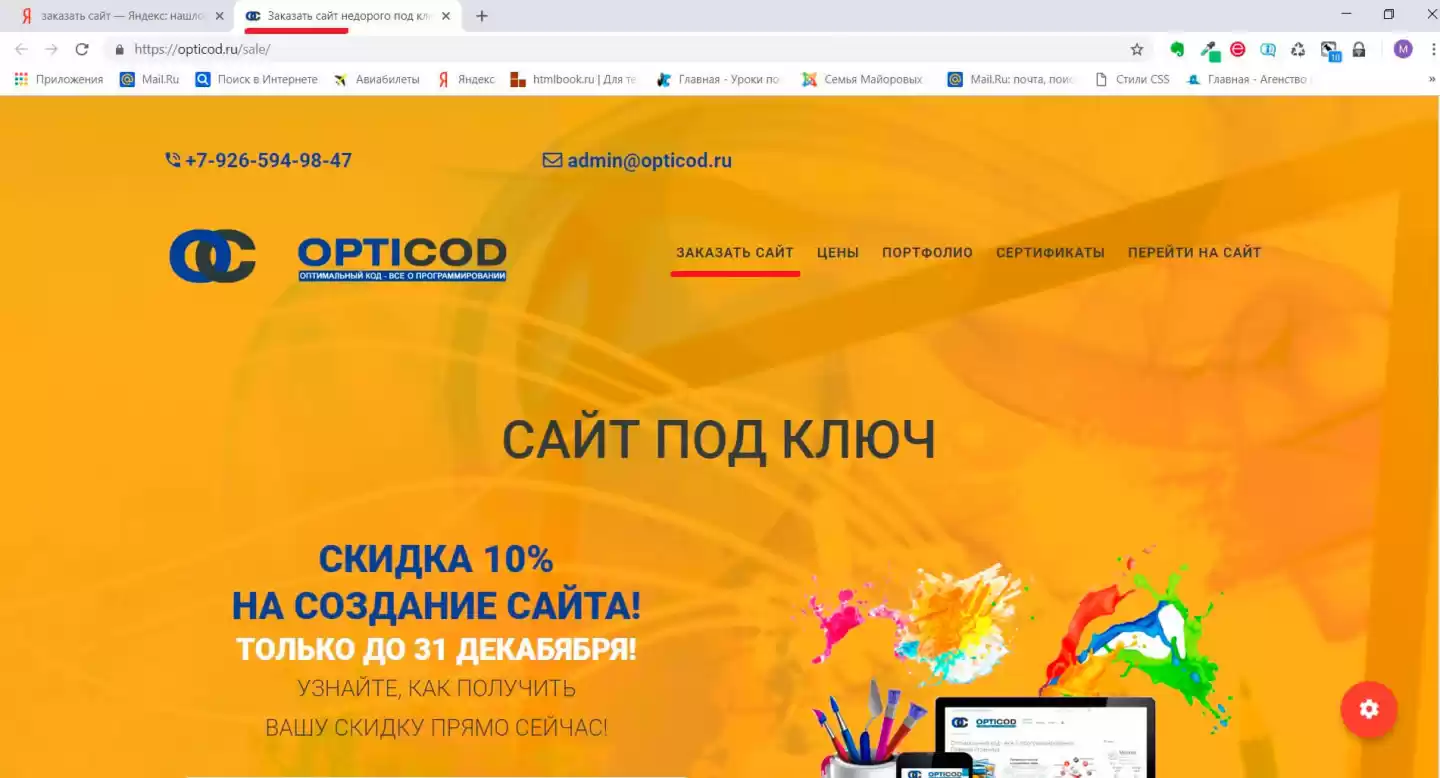Click the НА СОЗДАНИЕ САЙТА! text
1440x778 pixels.
pyautogui.click(x=436, y=605)
